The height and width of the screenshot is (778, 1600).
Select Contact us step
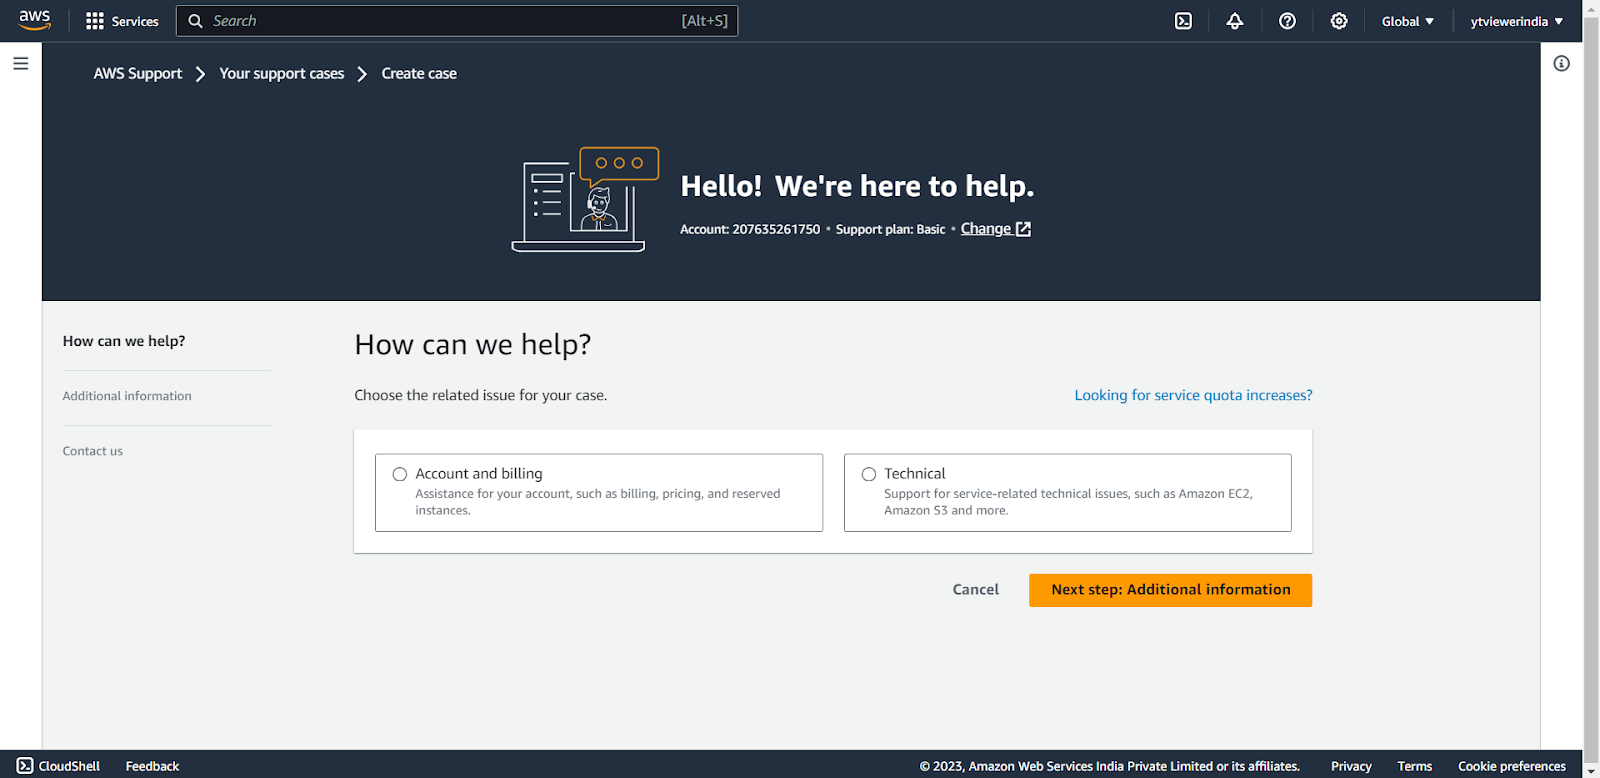[x=93, y=451]
